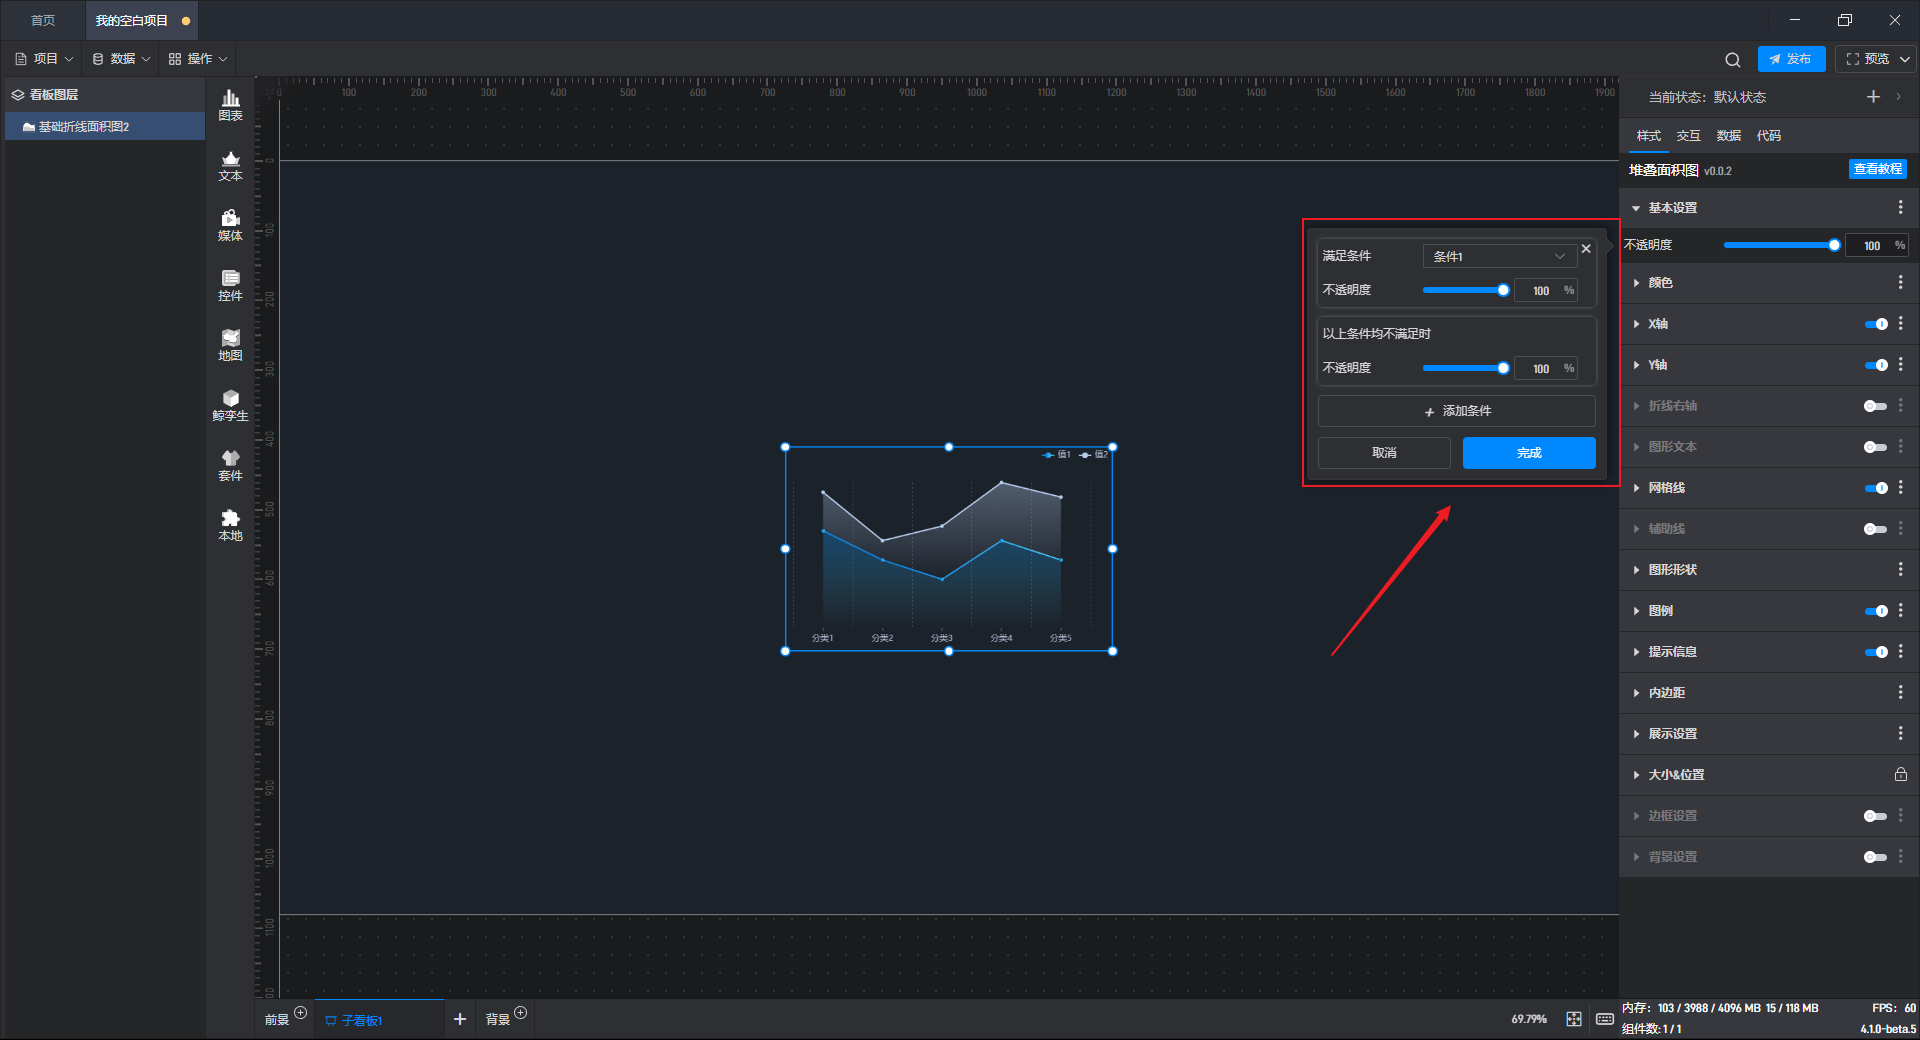1920x1040 pixels.
Task: Open X轴 more options menu
Action: [1901, 323]
